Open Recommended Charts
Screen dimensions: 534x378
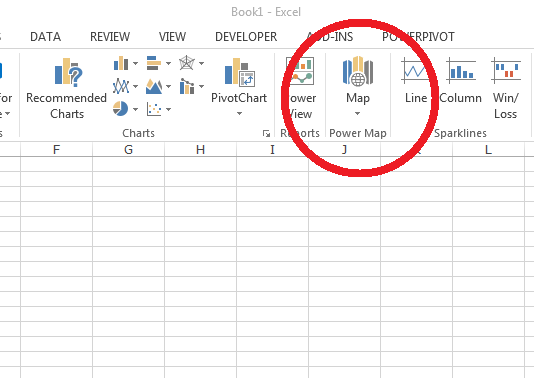coord(67,88)
